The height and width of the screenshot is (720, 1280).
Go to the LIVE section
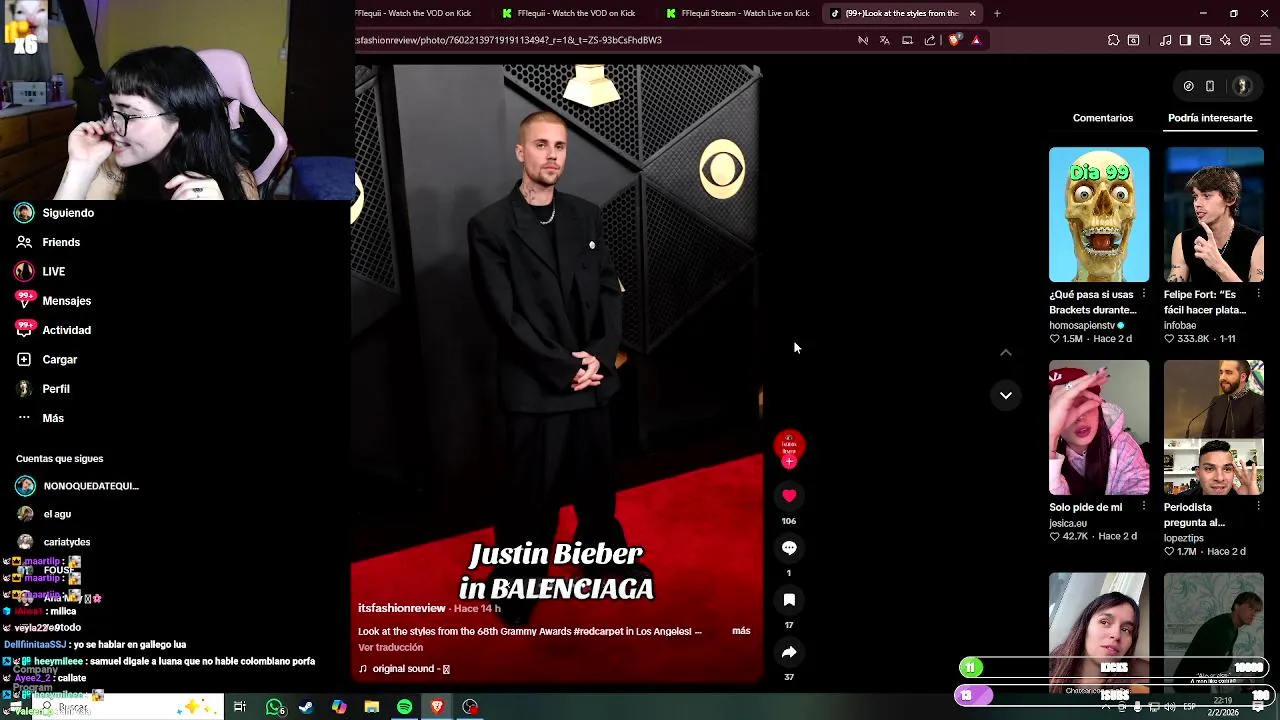[x=40, y=271]
